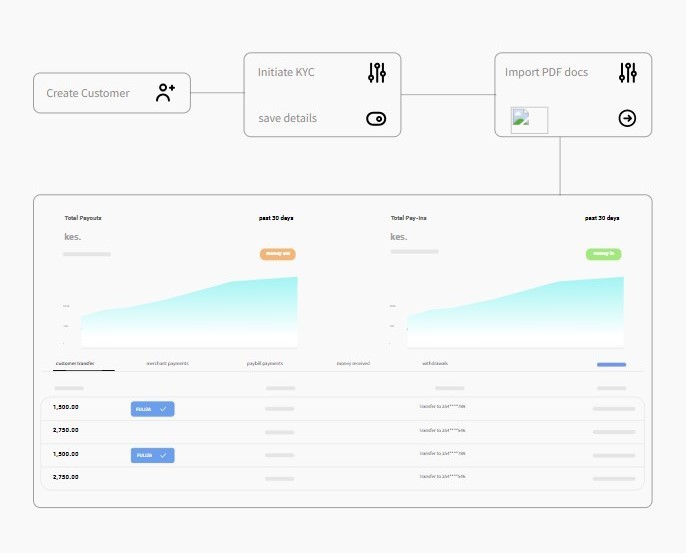Switch to the merchant payments tab
The height and width of the screenshot is (553, 686).
coord(167,363)
